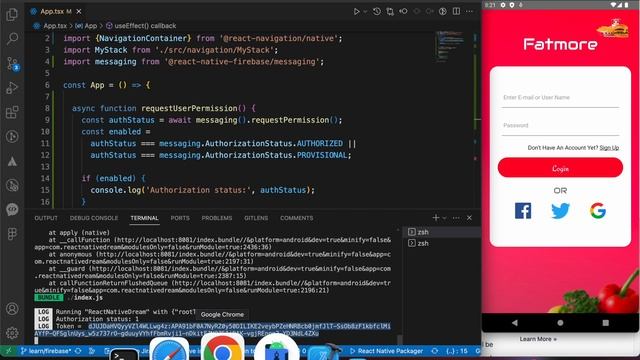
Task: Open Google Chrome from the Dock
Action: (x=222, y=348)
